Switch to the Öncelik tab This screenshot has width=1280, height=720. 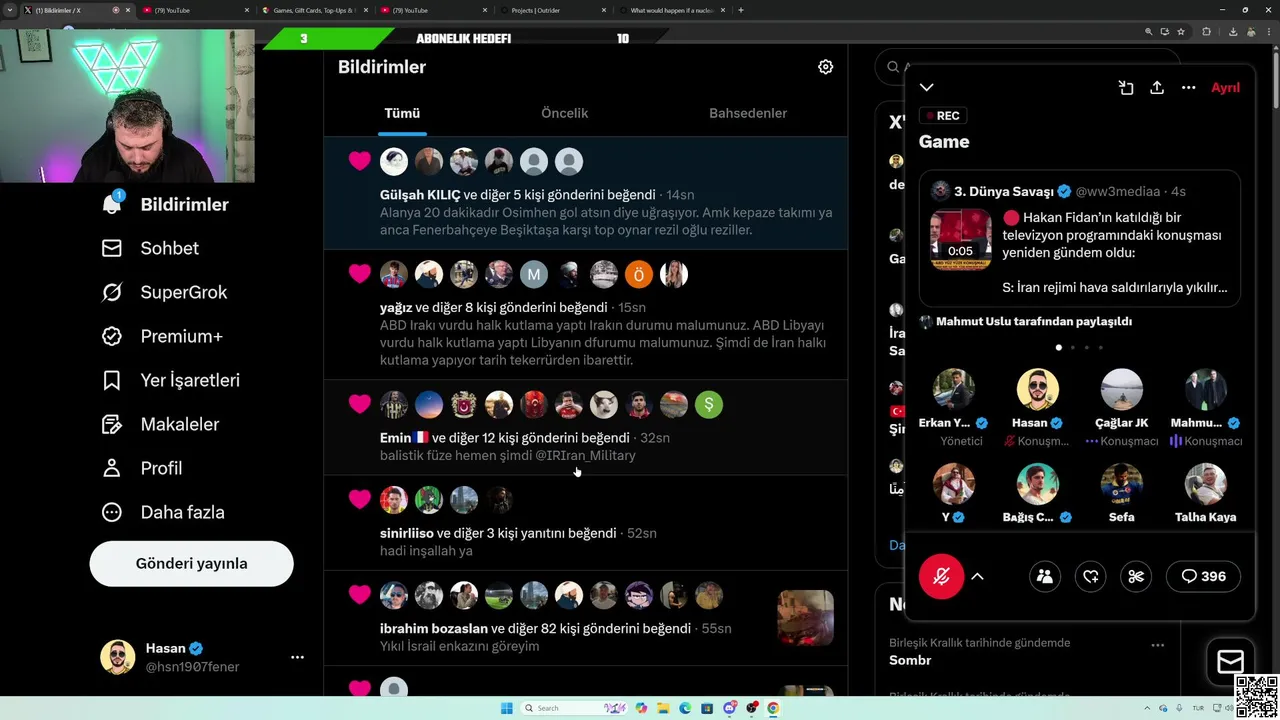click(564, 113)
